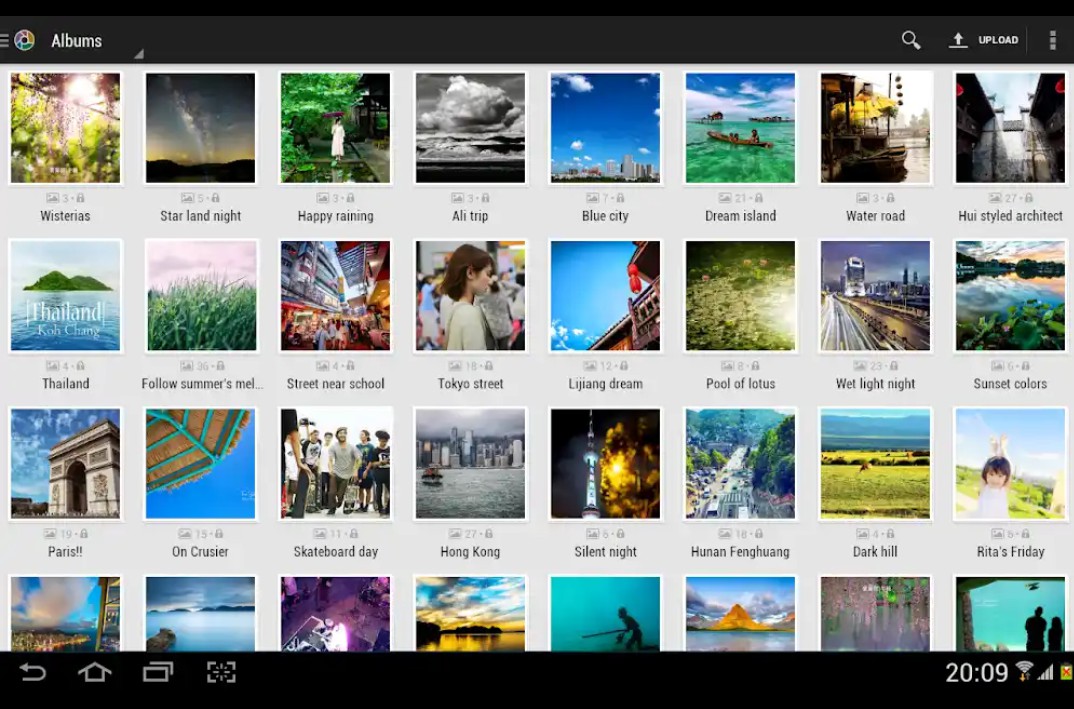1074x709 pixels.
Task: Tap the Paris!! album thumbnail
Action: click(65, 464)
